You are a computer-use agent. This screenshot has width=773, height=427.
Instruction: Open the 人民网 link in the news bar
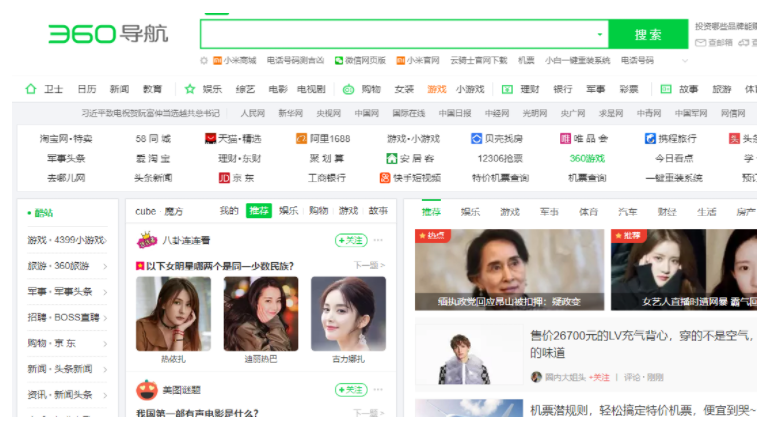pos(252,113)
